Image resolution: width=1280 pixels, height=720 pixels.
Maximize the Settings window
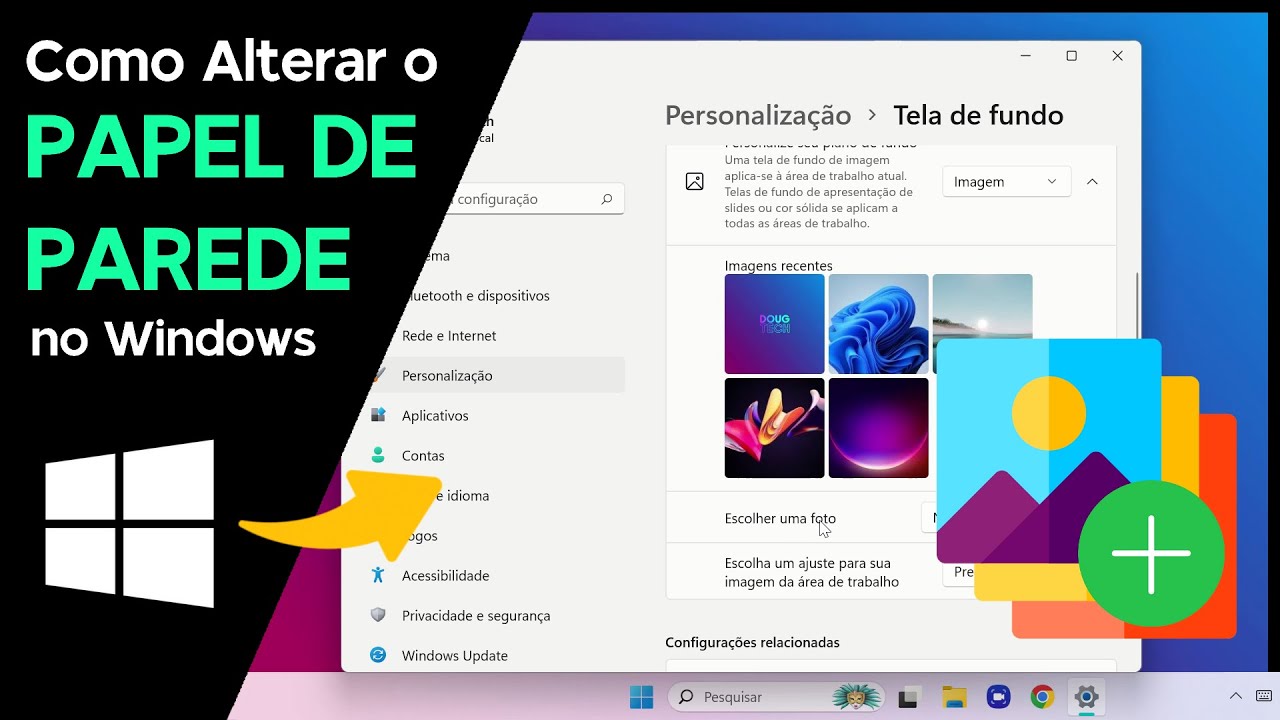click(1071, 56)
